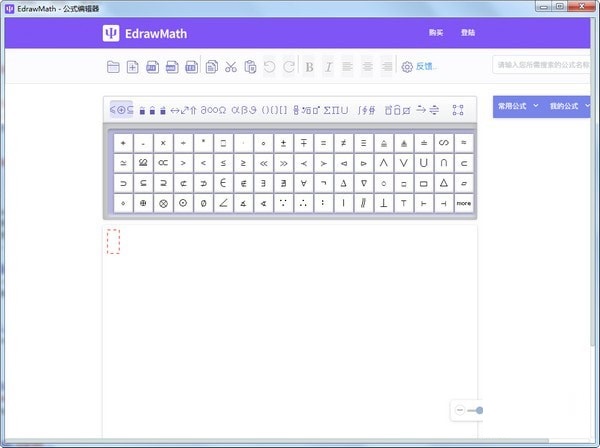The width and height of the screenshot is (600, 448).
Task: Insert the plus-minus symbol
Action: click(283, 143)
